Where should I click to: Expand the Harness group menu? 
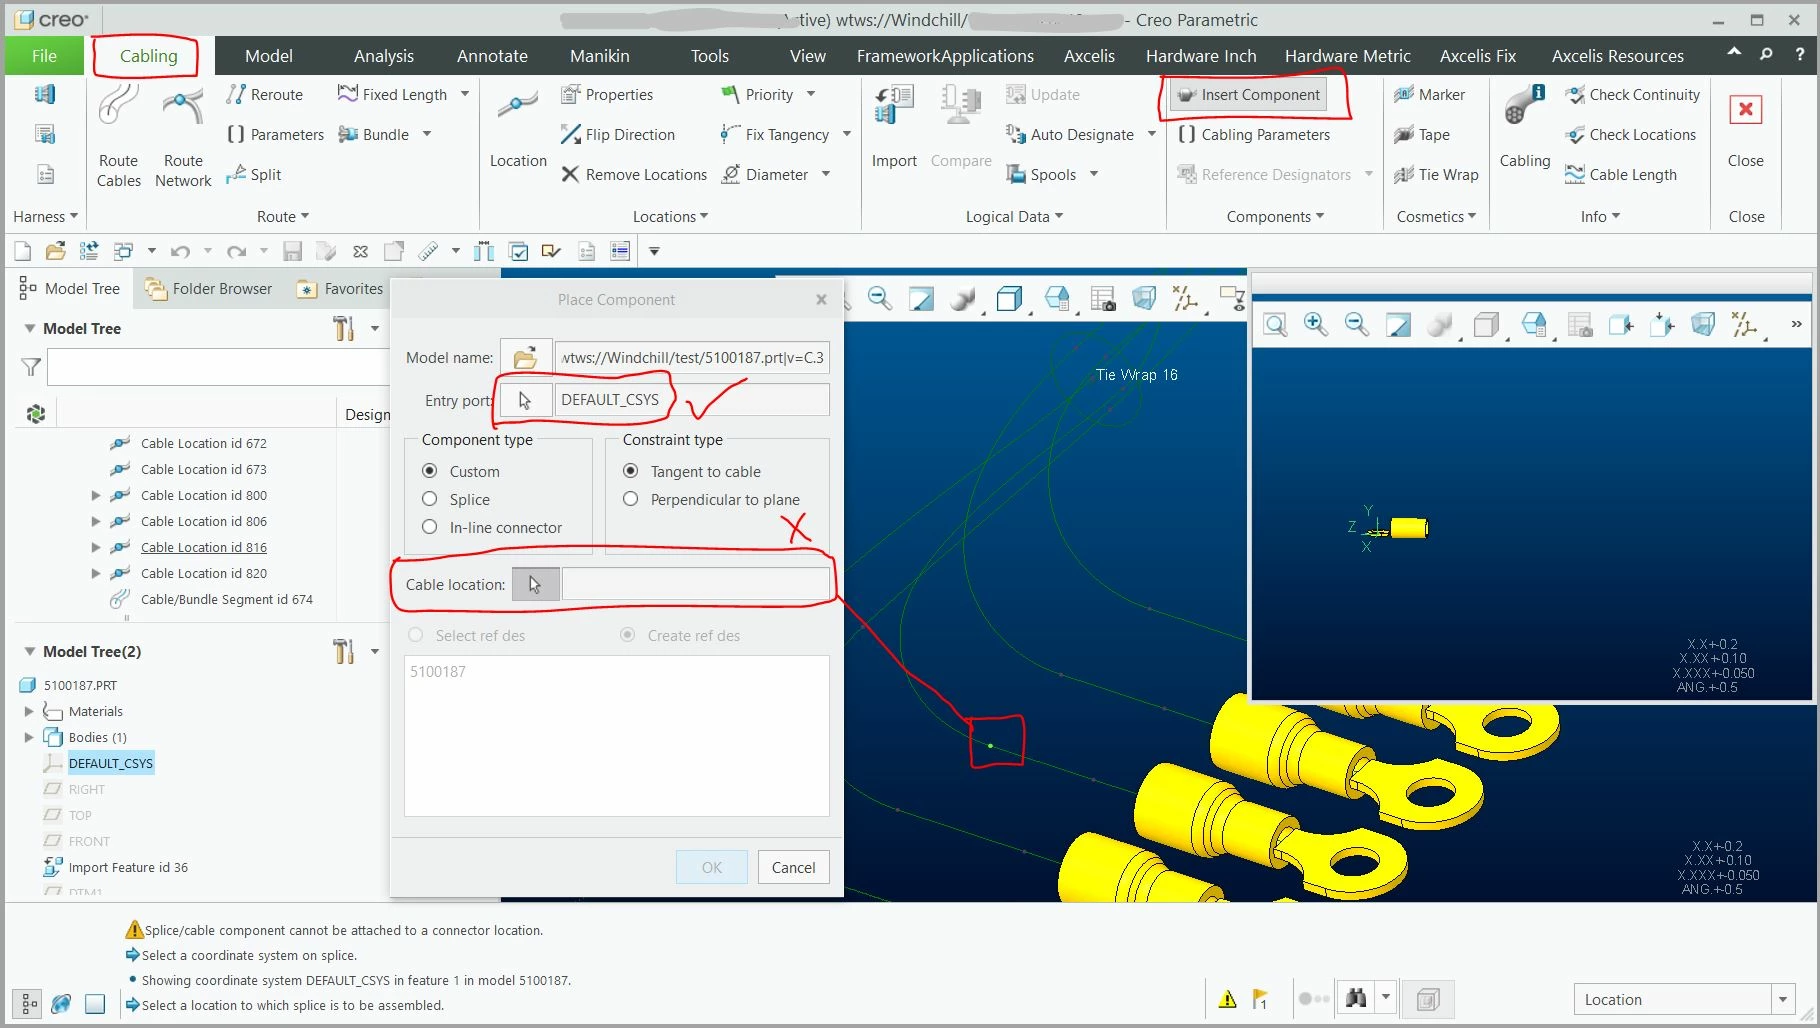[45, 216]
